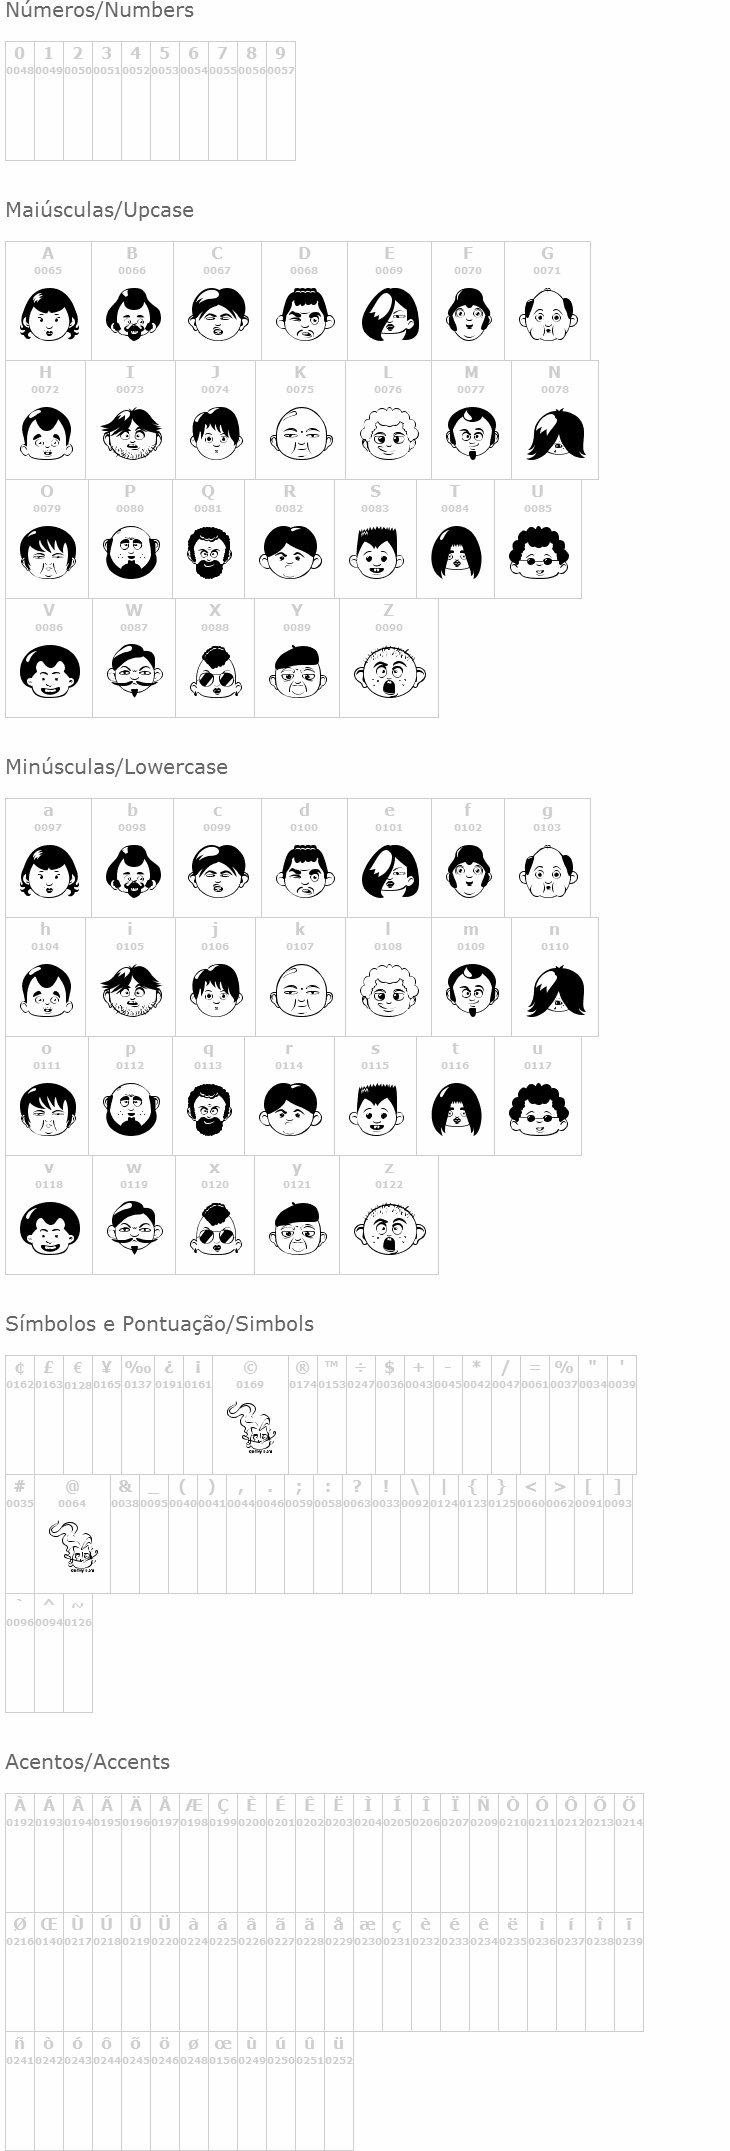Select the at-sign logo glyph 0064
This screenshot has height=2151, width=730.
tap(73, 1546)
